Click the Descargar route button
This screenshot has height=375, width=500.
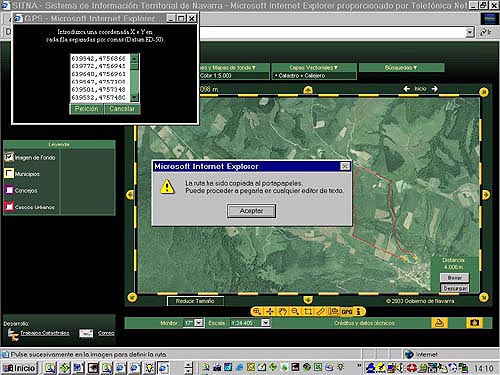[x=455, y=288]
